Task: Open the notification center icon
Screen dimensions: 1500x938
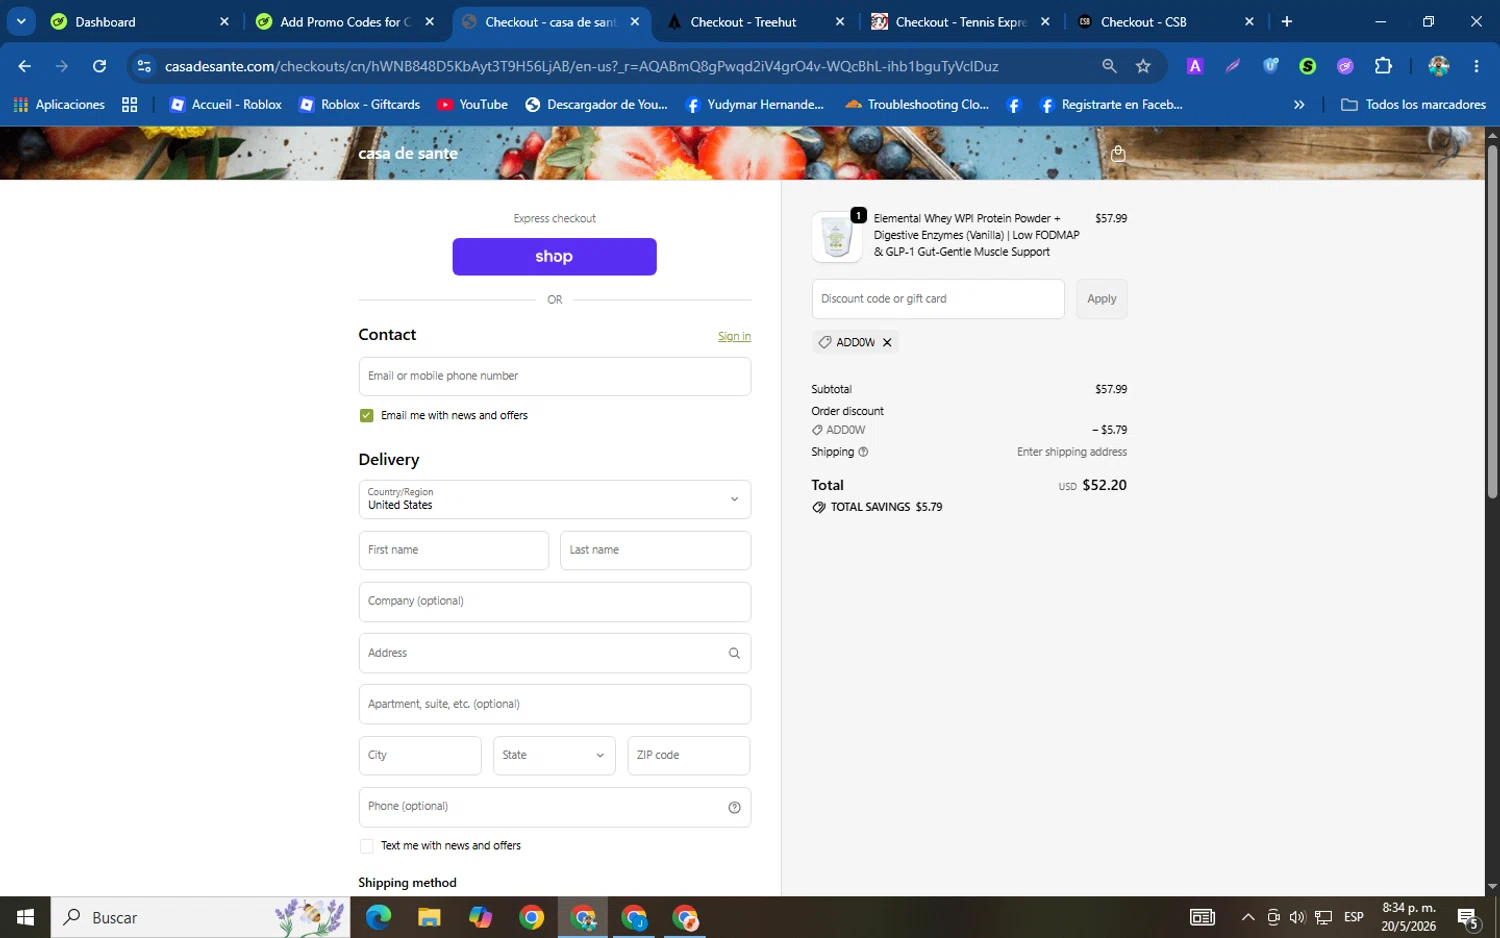Action: pyautogui.click(x=1468, y=917)
